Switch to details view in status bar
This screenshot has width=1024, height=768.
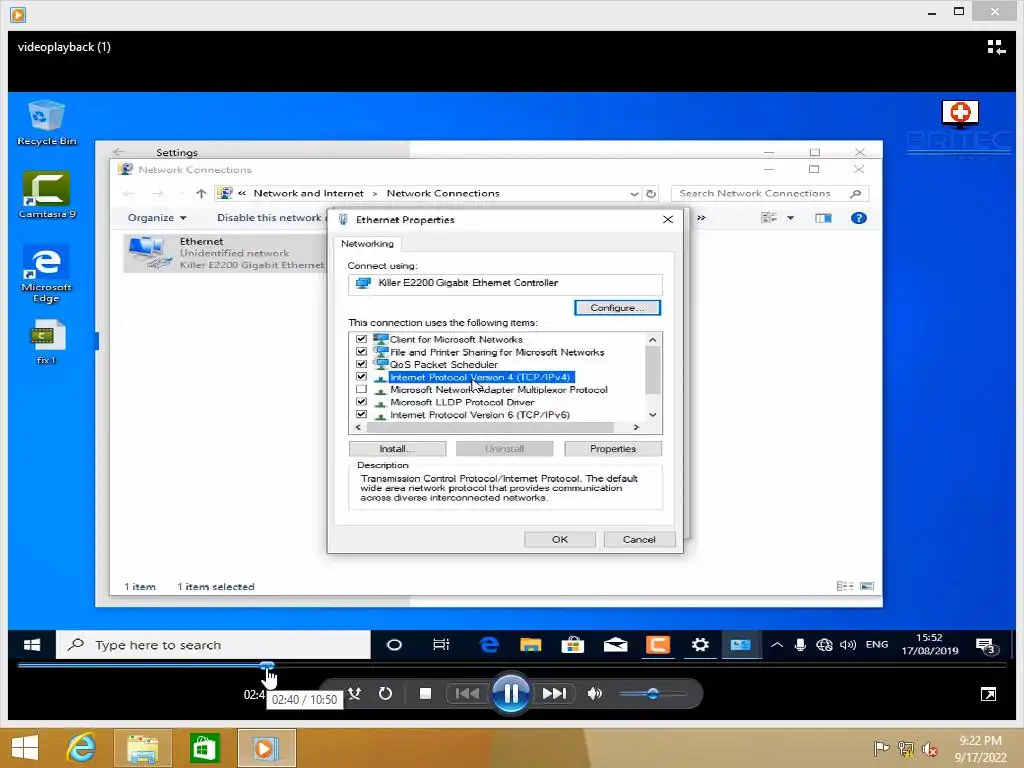(844, 586)
